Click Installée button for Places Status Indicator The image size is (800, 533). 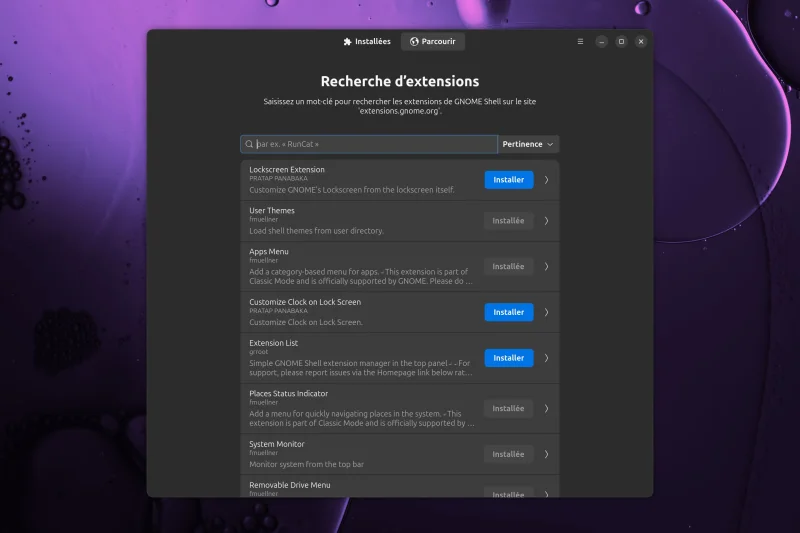click(x=508, y=409)
